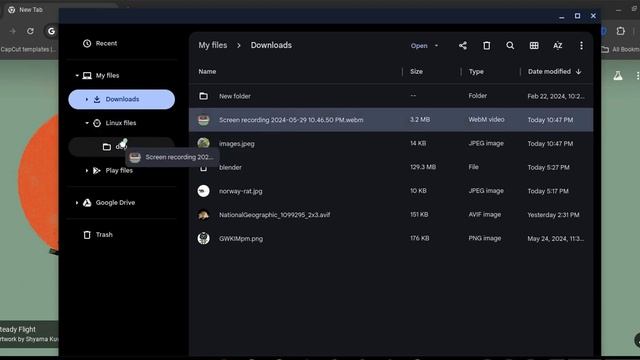Click the Linux files penguin icon
640x360 pixels.
97,123
